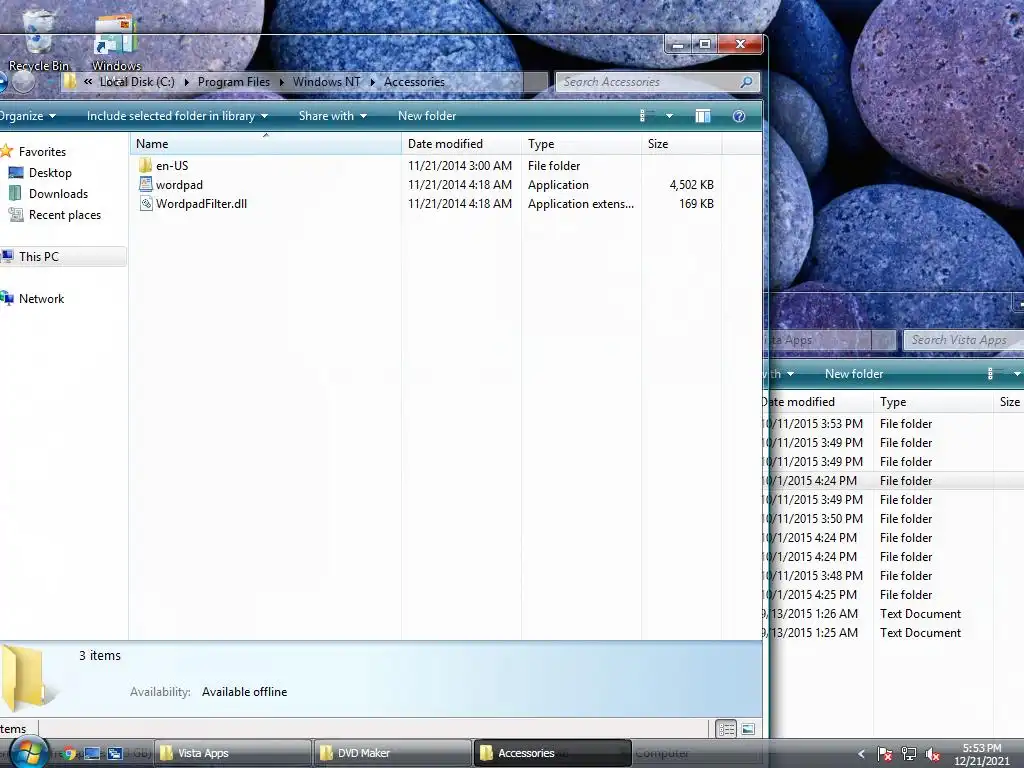Select This PC in navigation pane
This screenshot has height=768, width=1024.
point(63,257)
